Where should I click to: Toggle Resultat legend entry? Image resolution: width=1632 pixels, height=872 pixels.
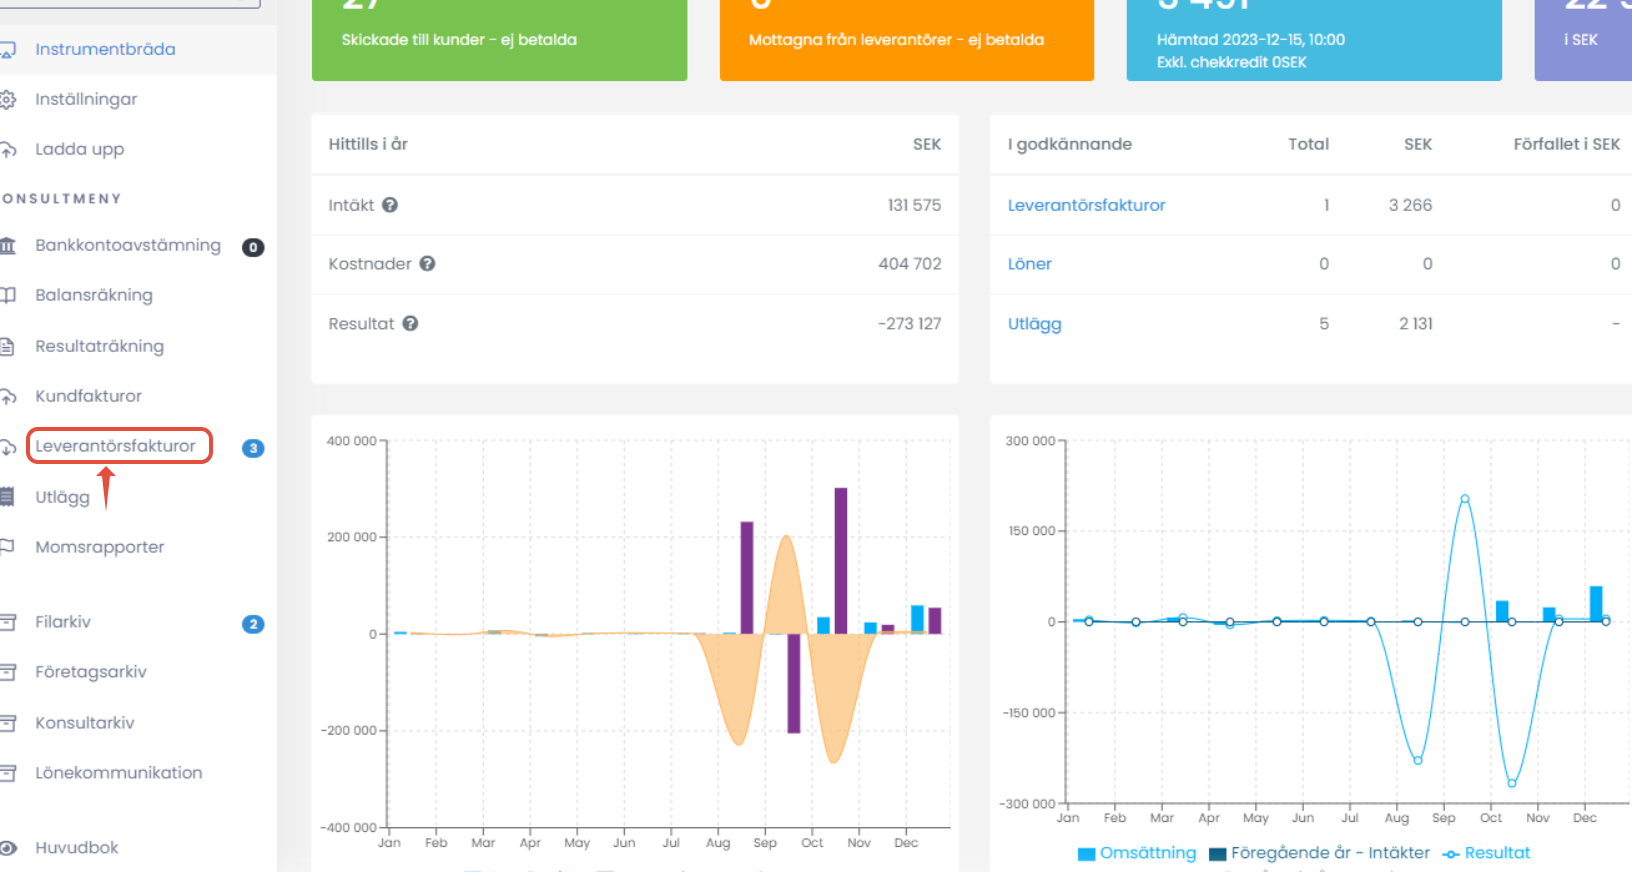click(x=1486, y=853)
